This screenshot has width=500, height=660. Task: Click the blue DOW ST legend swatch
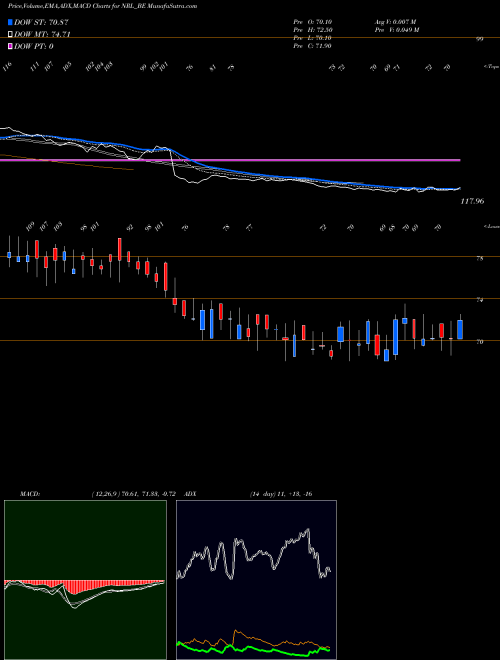tap(10, 22)
